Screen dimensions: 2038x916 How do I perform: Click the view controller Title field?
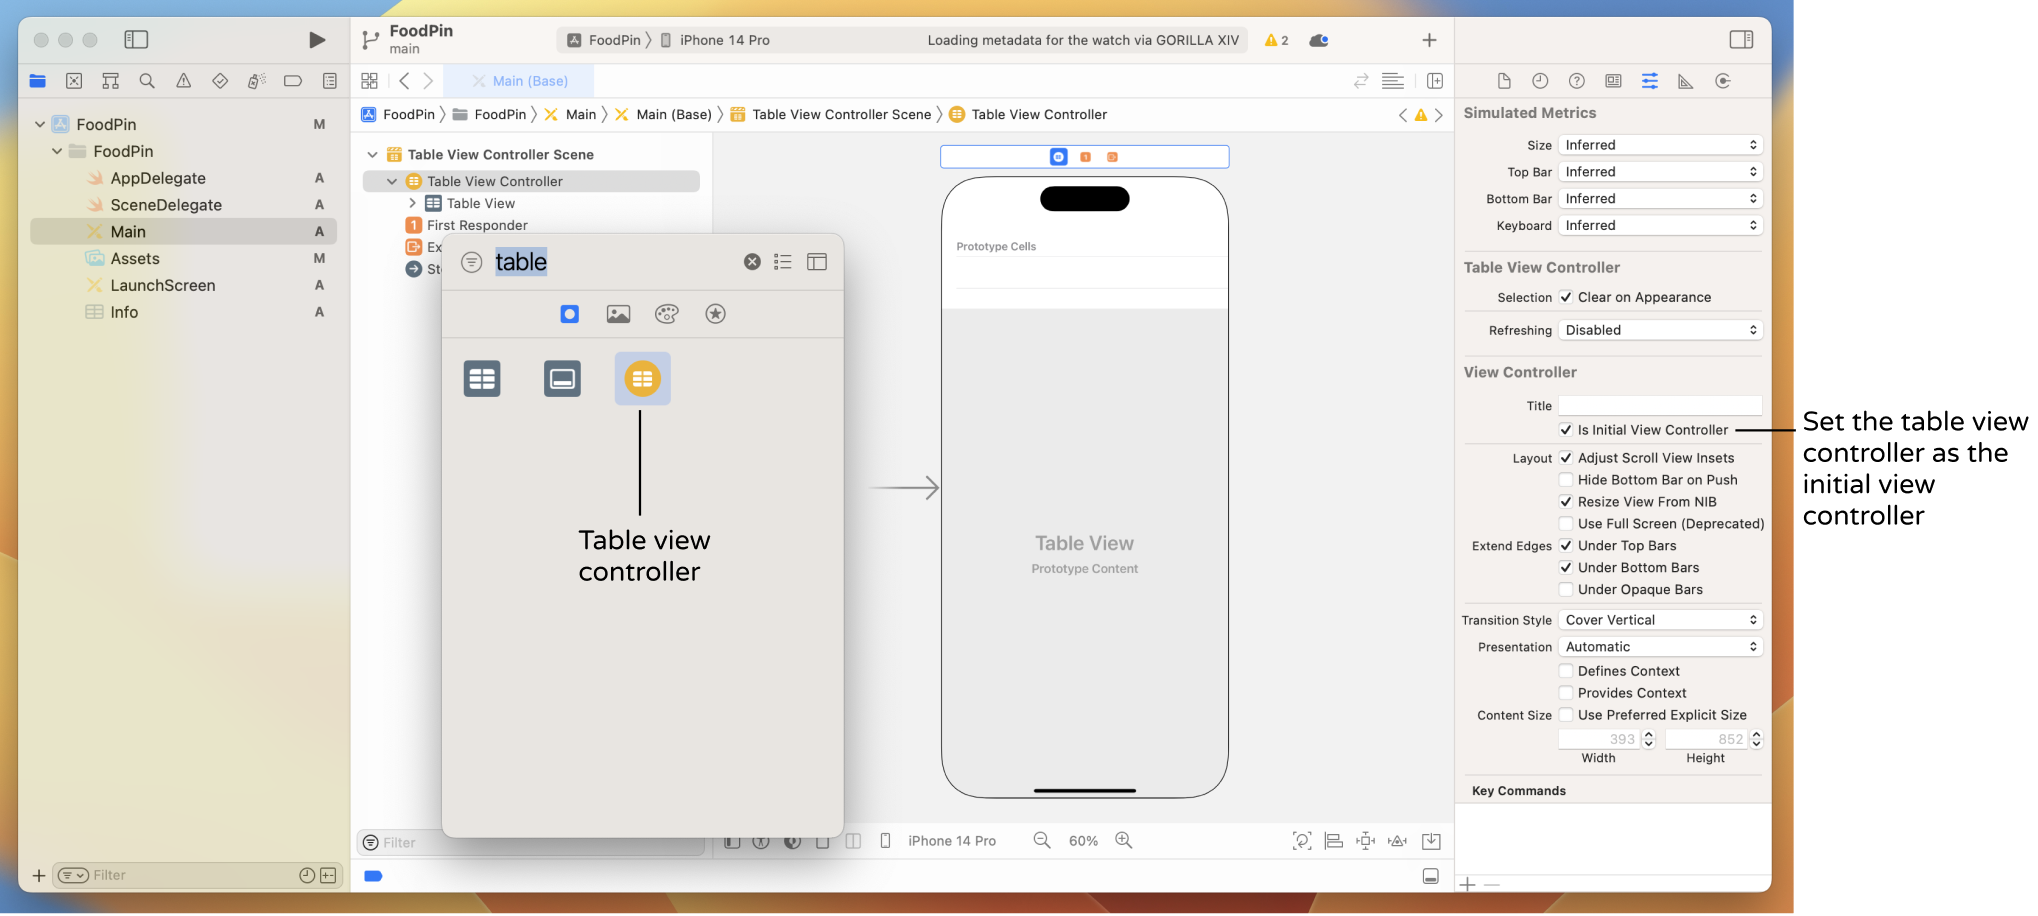pyautogui.click(x=1660, y=406)
